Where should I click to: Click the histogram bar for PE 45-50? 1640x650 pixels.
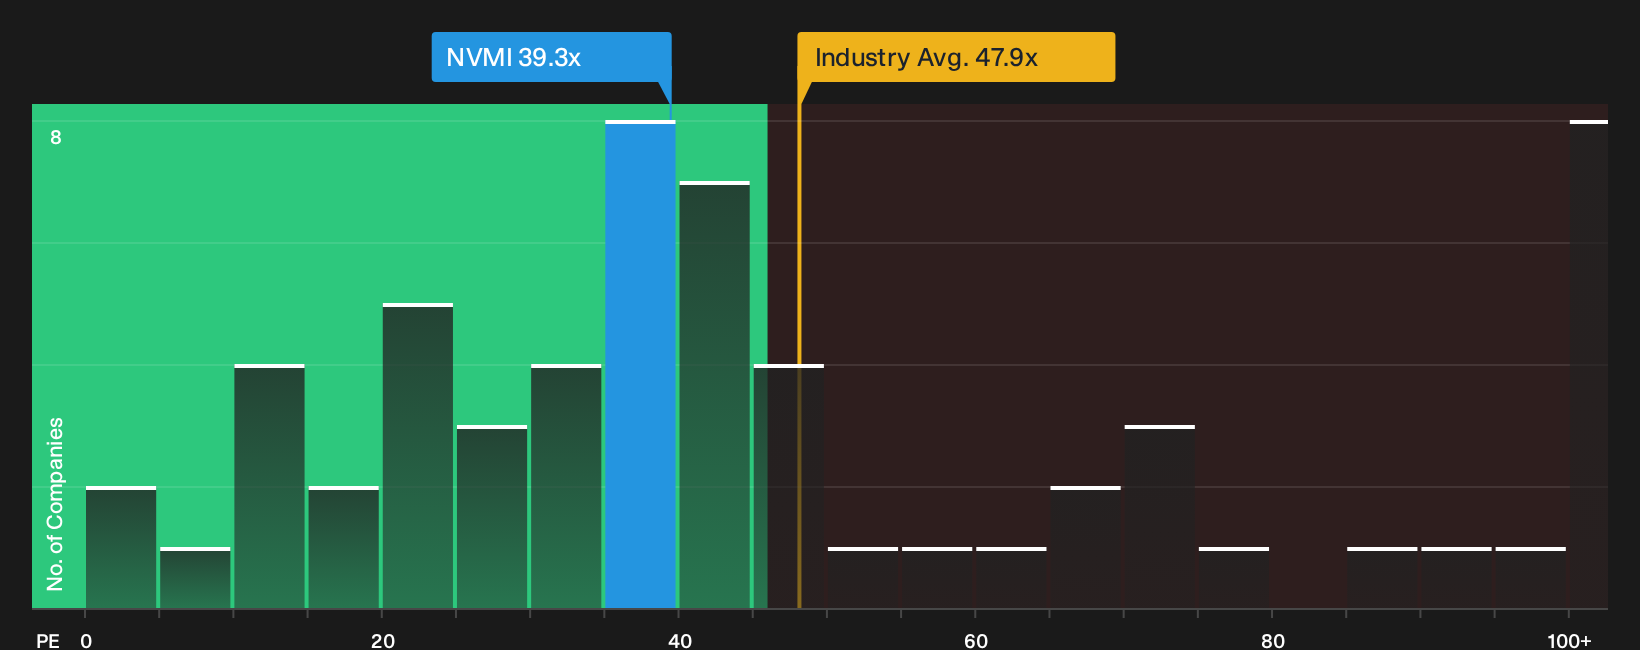(x=789, y=486)
